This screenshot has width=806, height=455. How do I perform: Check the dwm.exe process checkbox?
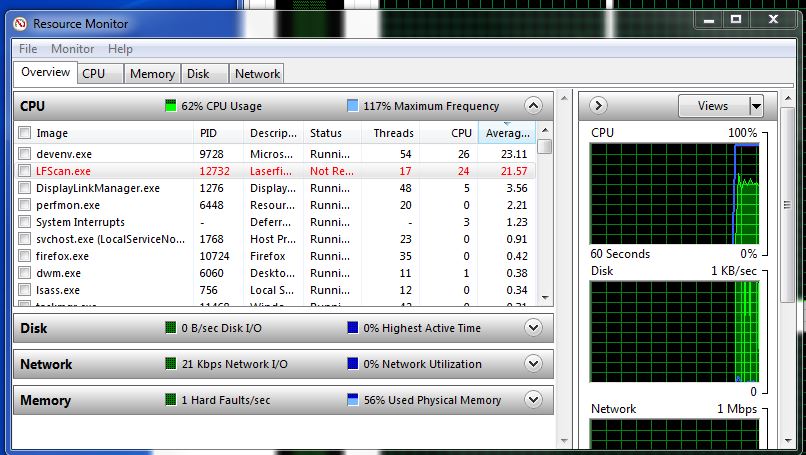pyautogui.click(x=24, y=272)
